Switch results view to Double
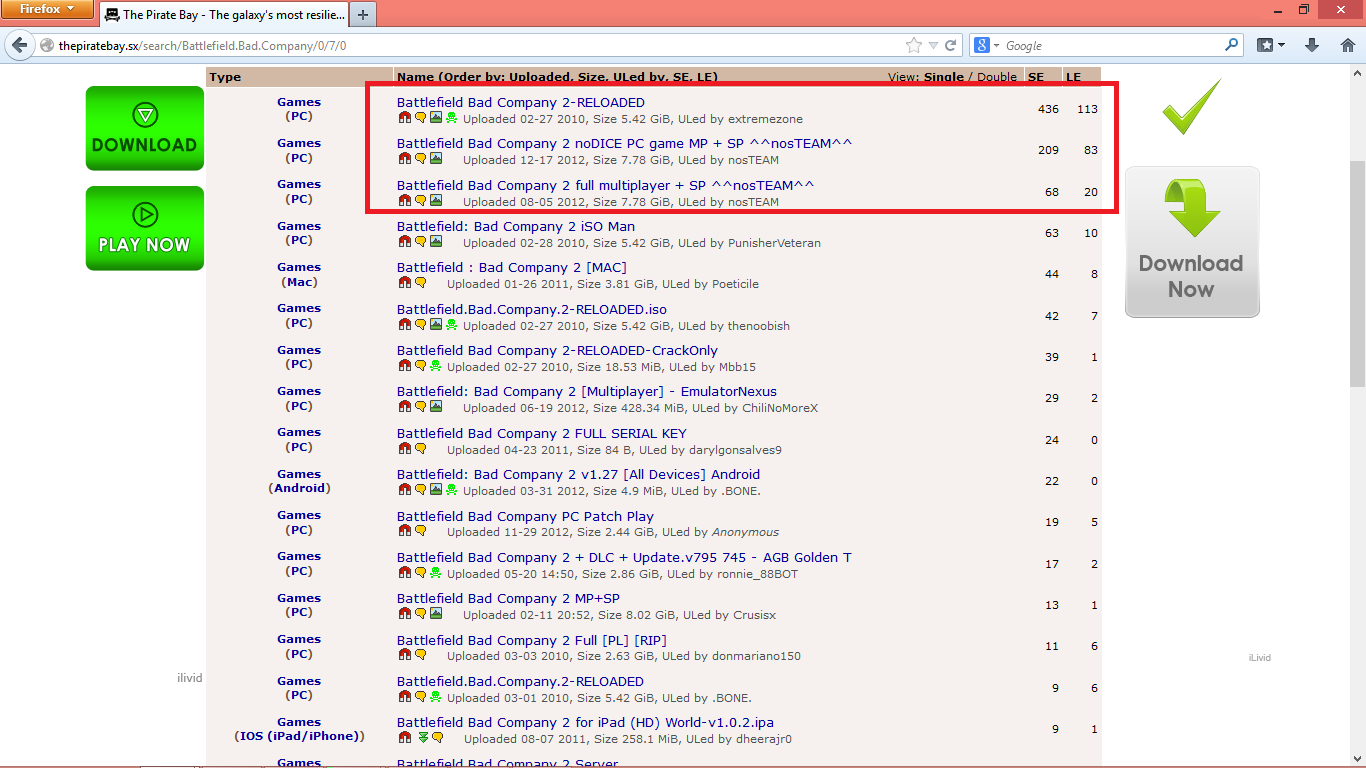 (997, 77)
